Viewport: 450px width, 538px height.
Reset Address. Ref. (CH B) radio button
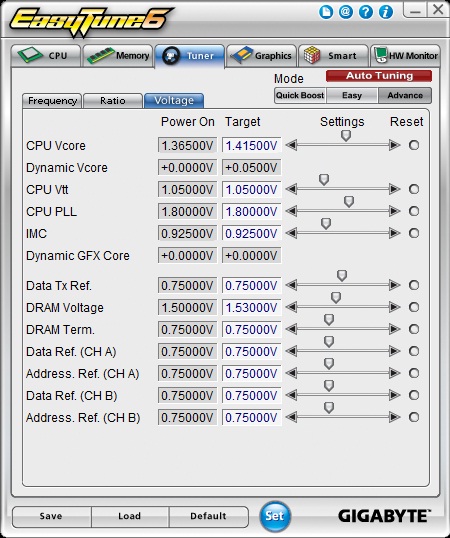pos(414,417)
